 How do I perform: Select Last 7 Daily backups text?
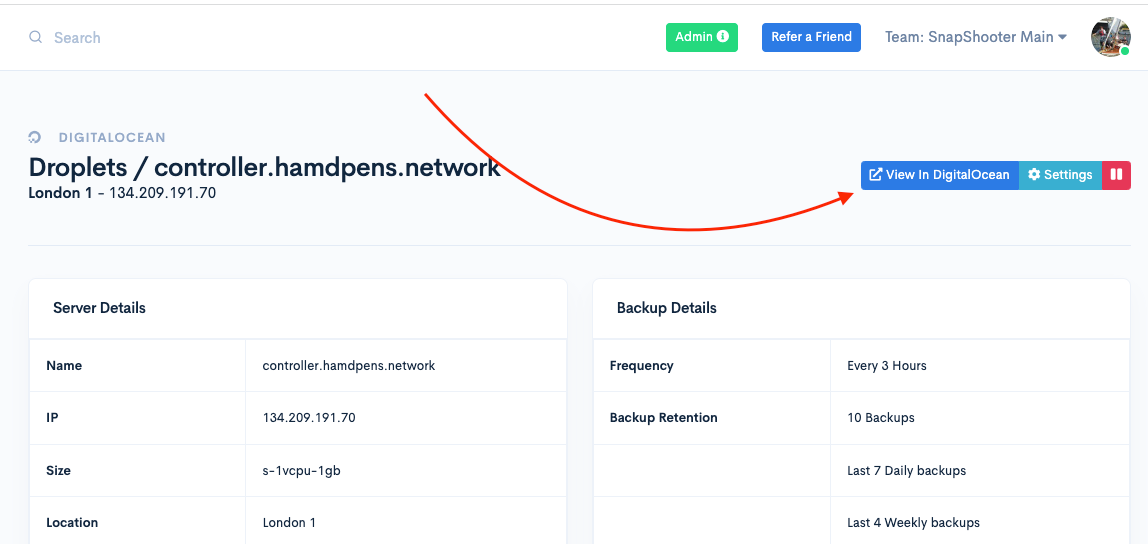pyautogui.click(x=906, y=471)
